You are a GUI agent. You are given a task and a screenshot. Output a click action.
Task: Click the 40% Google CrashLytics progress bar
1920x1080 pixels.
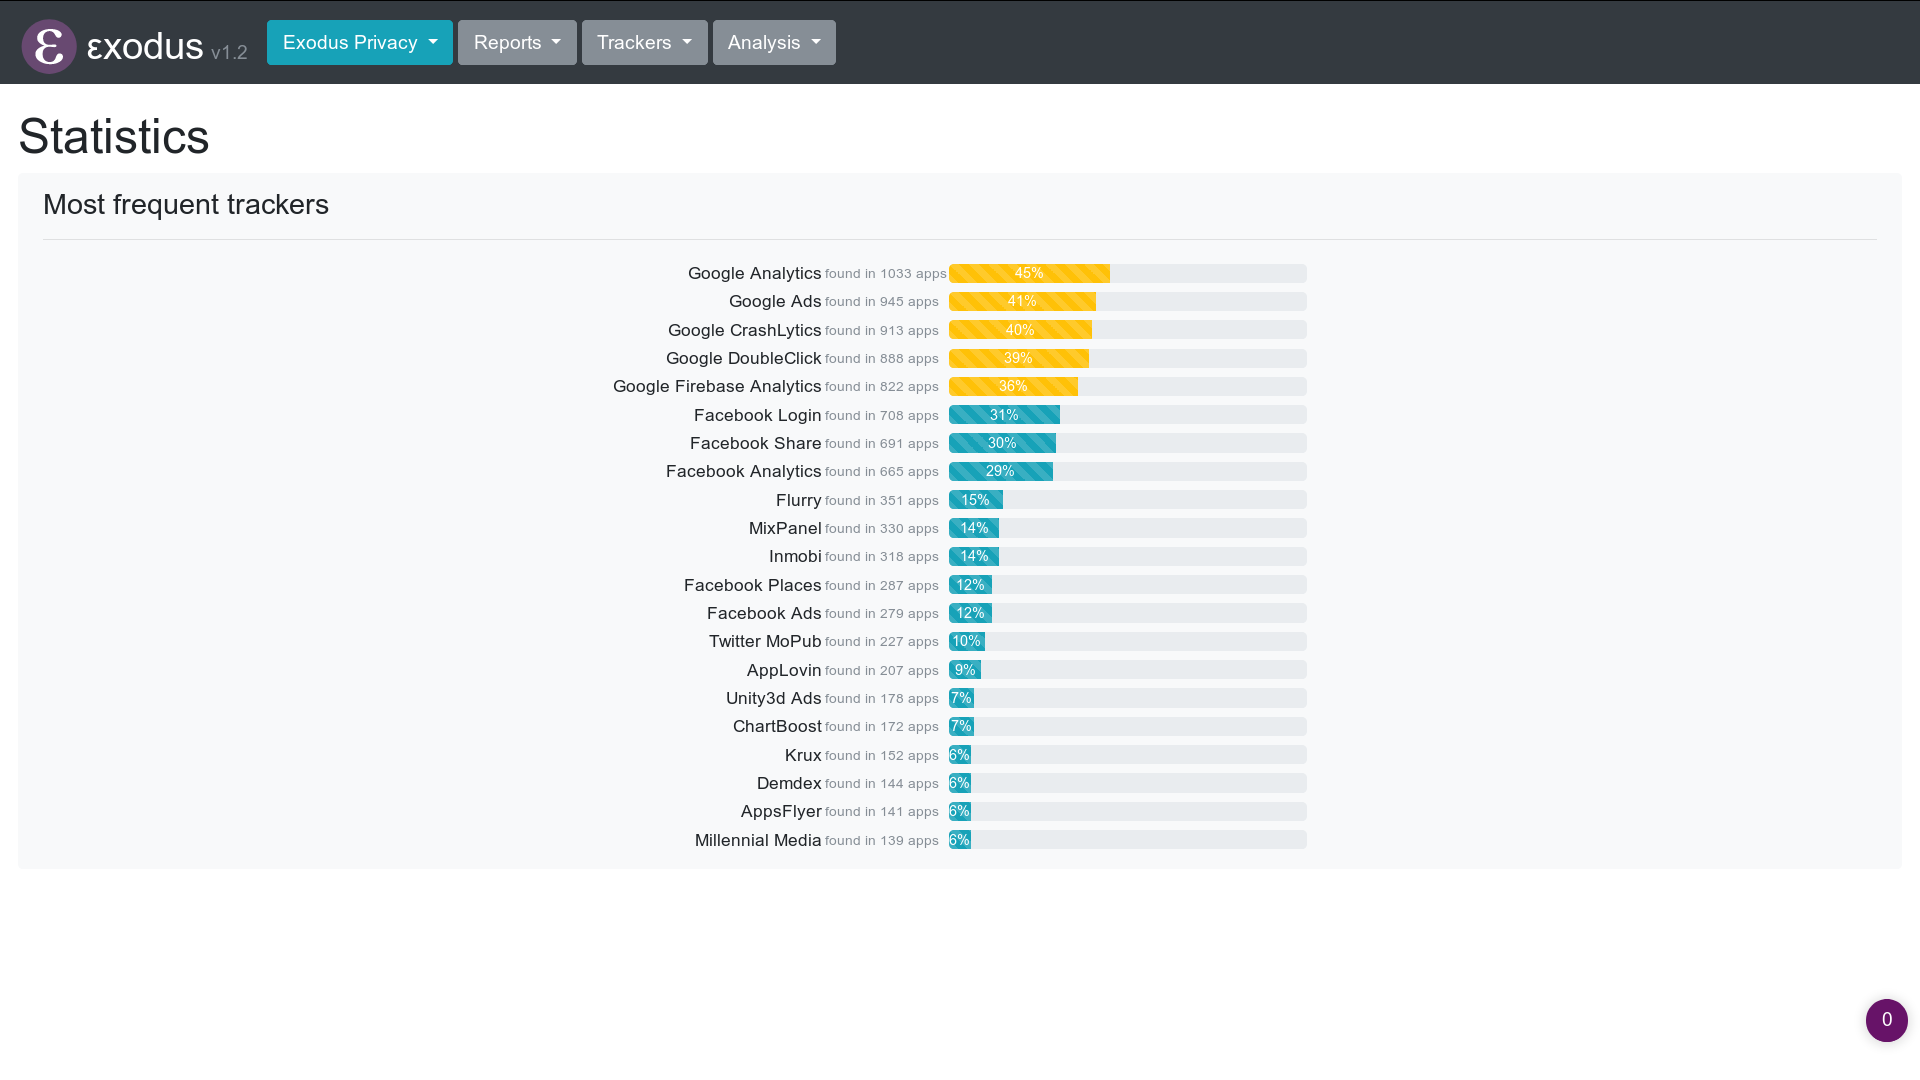pyautogui.click(x=1020, y=330)
